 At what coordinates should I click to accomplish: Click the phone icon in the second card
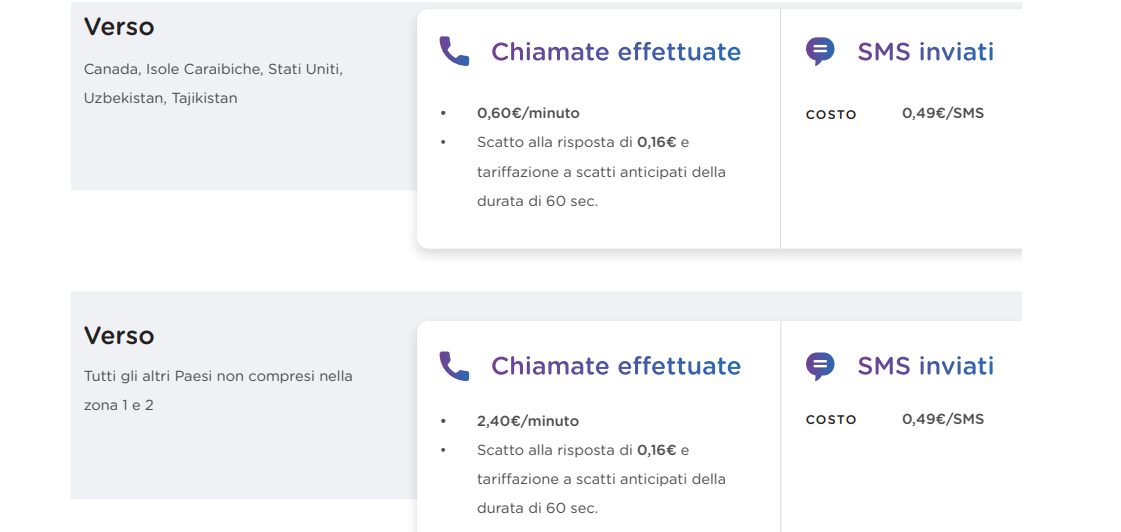coord(454,365)
